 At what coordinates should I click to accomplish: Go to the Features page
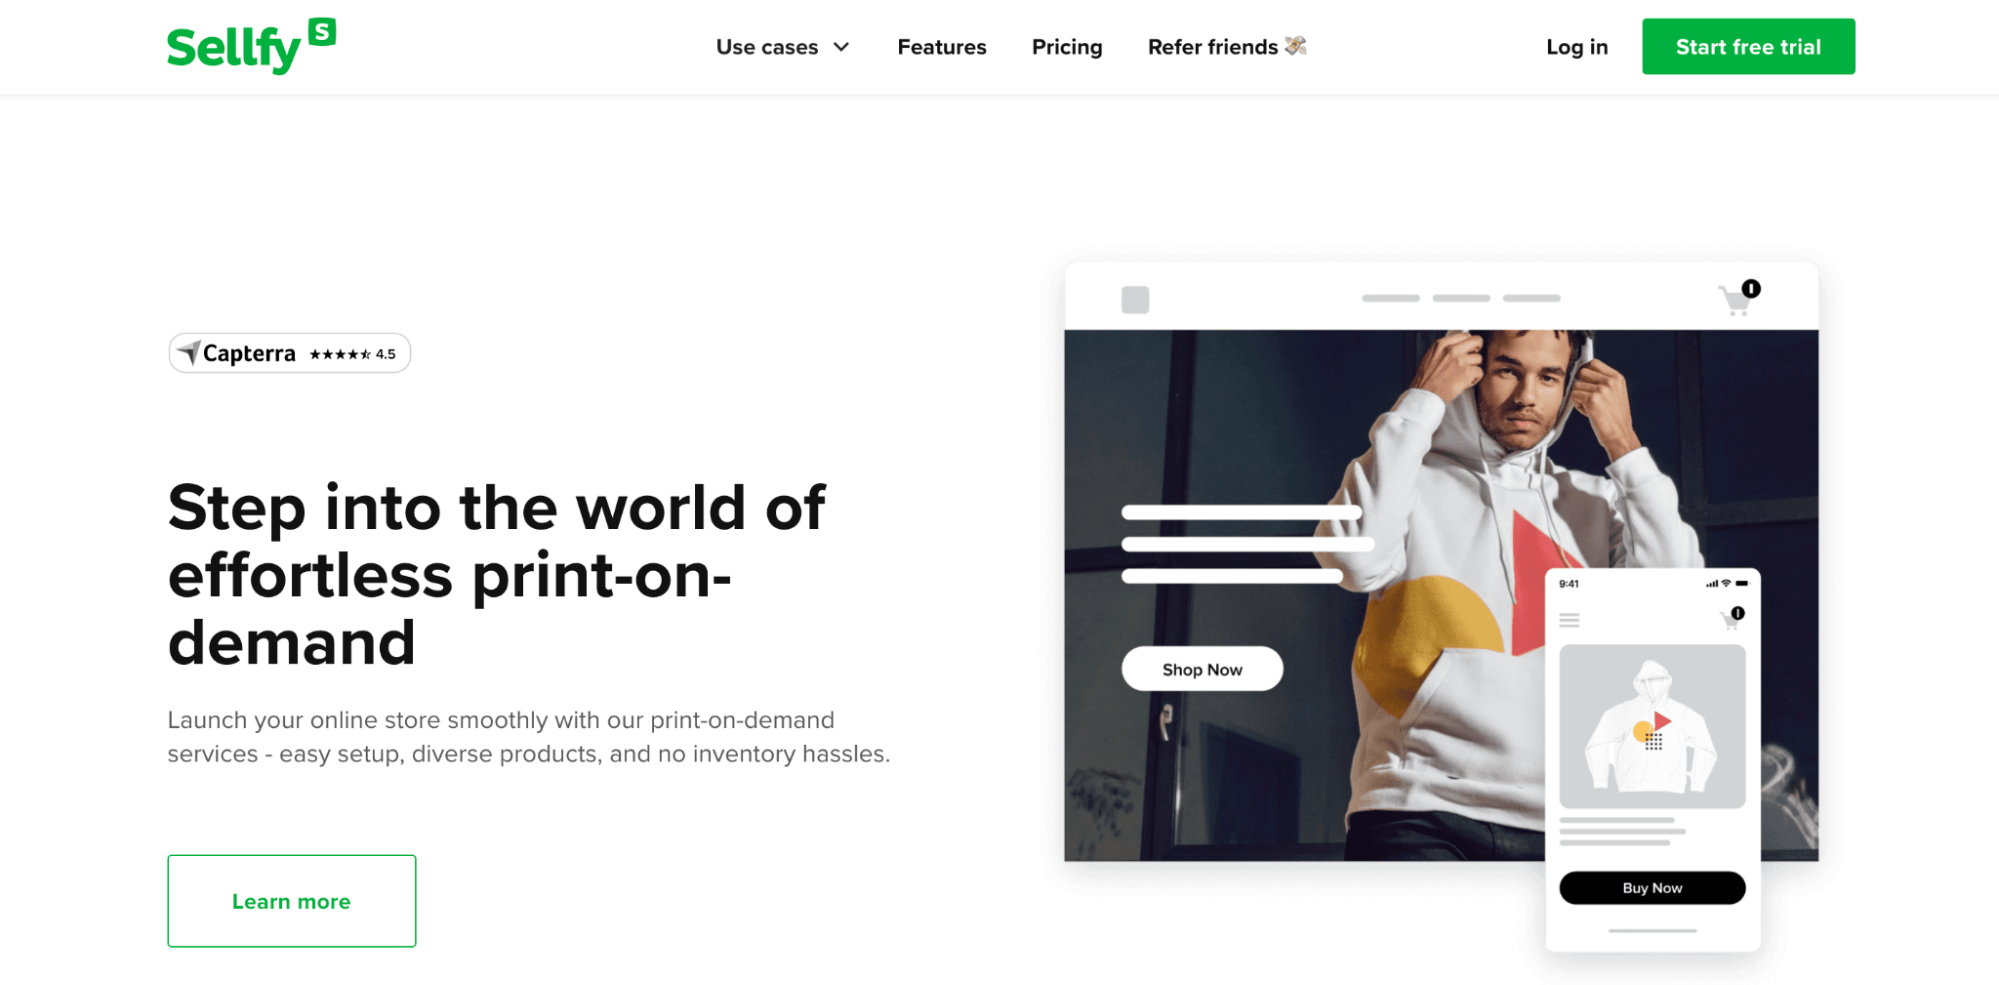[941, 47]
